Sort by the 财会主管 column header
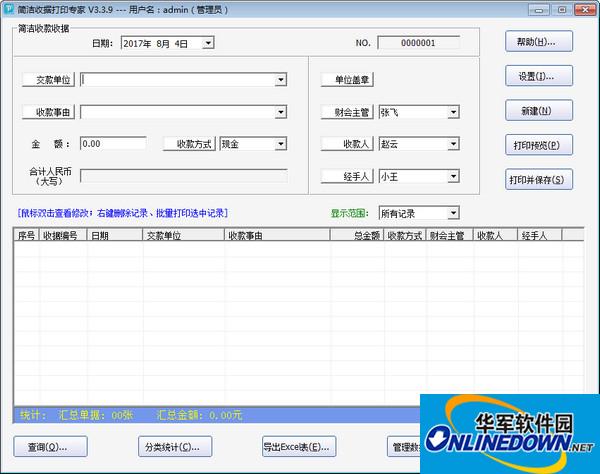Viewport: 600px width, 474px height. pyautogui.click(x=450, y=235)
